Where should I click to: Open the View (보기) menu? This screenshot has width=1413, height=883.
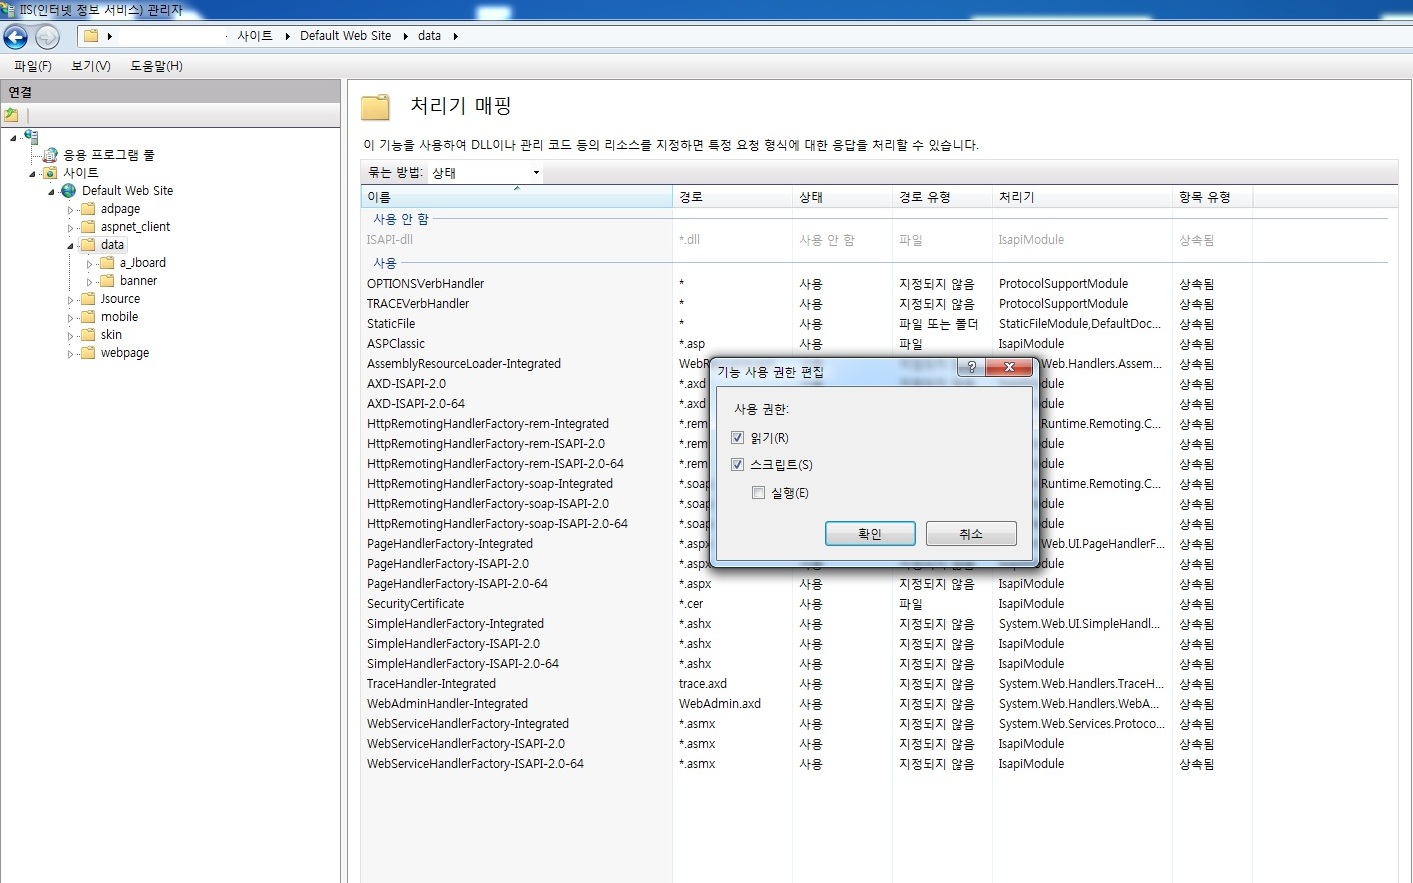[x=91, y=66]
